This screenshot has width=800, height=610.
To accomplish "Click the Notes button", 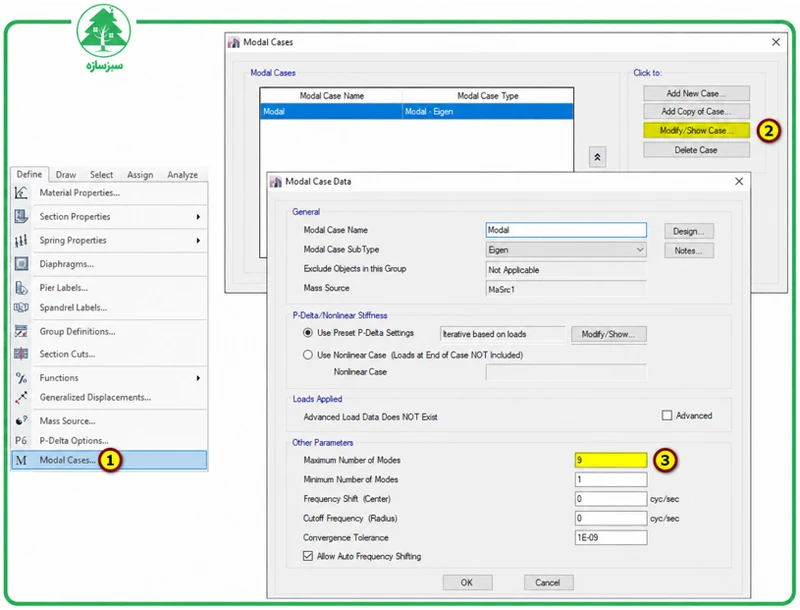I will tap(688, 250).
